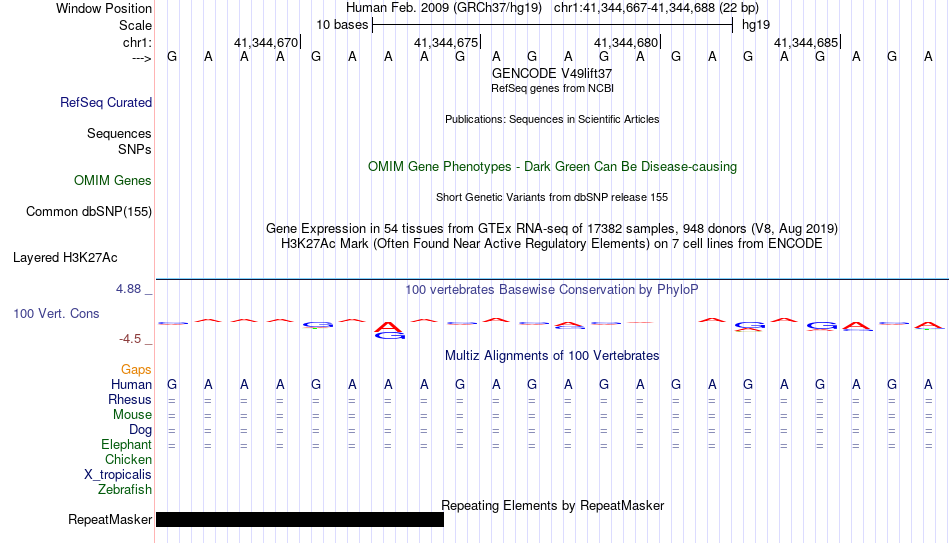Click the chr1:41,344,667-41,344,688 position text
The image size is (950, 543).
click(x=656, y=8)
